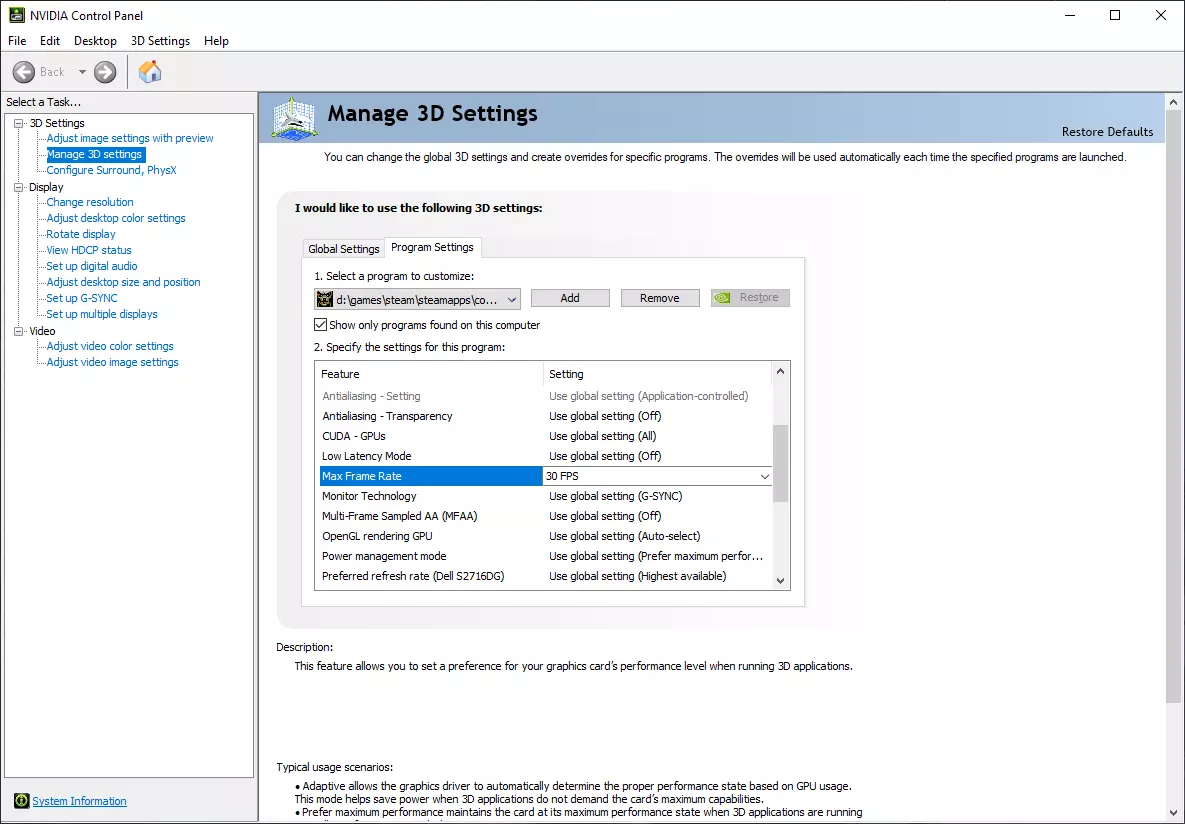Collapse the Video tree node

[19, 331]
